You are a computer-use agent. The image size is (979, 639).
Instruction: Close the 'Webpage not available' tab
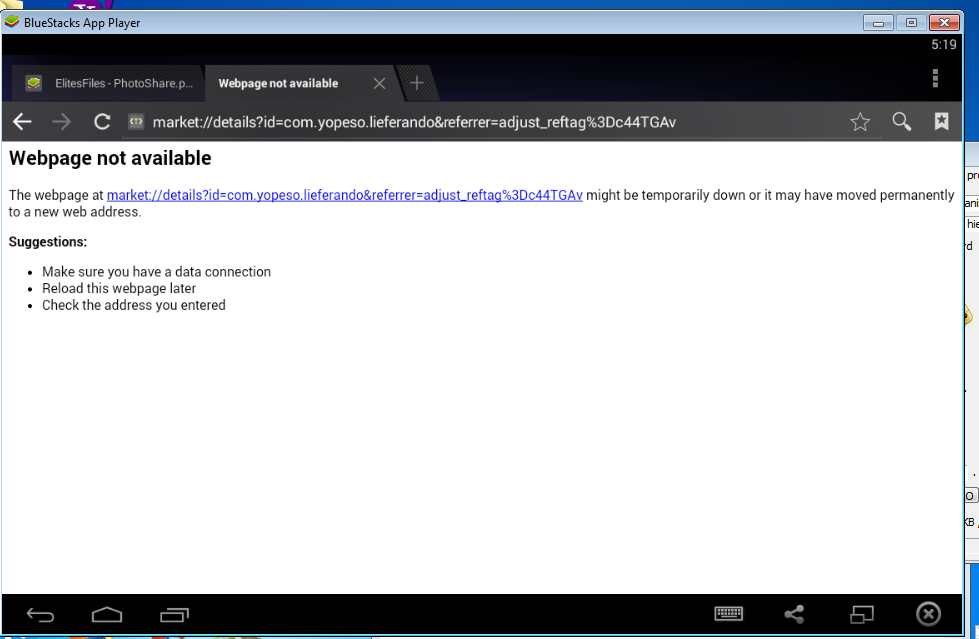point(379,83)
